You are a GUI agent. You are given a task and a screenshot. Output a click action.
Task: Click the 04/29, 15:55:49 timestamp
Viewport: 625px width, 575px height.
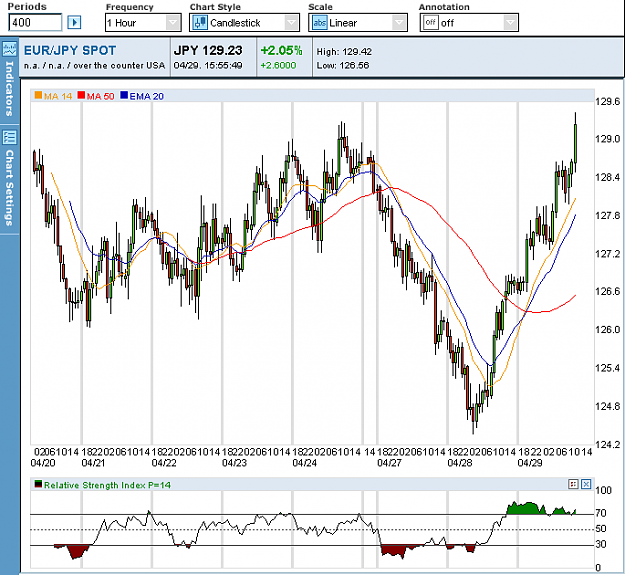(x=208, y=65)
